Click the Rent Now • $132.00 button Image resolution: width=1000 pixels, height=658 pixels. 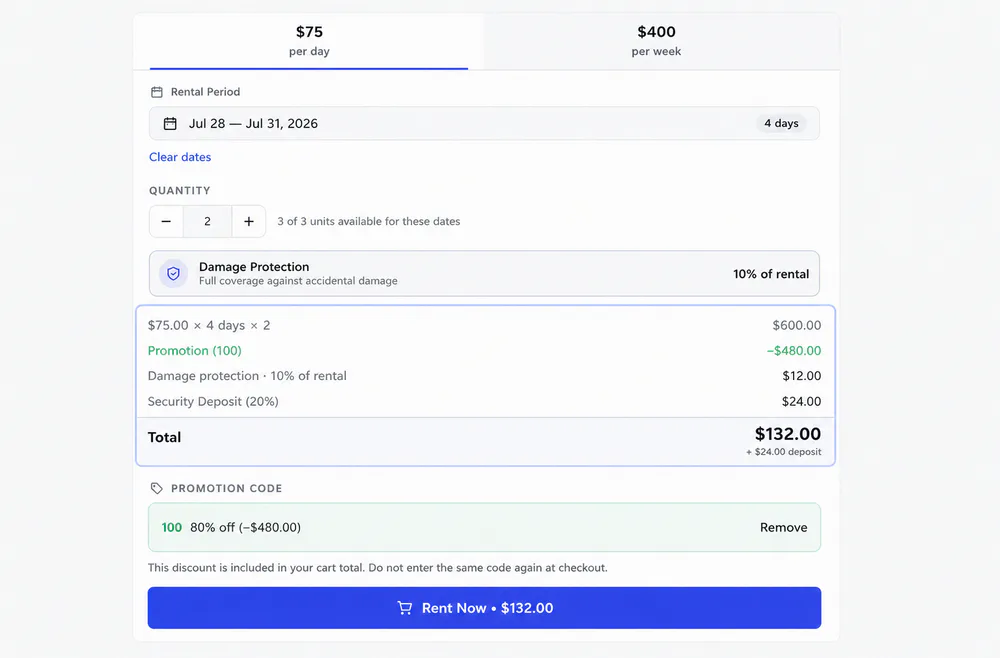pyautogui.click(x=484, y=608)
